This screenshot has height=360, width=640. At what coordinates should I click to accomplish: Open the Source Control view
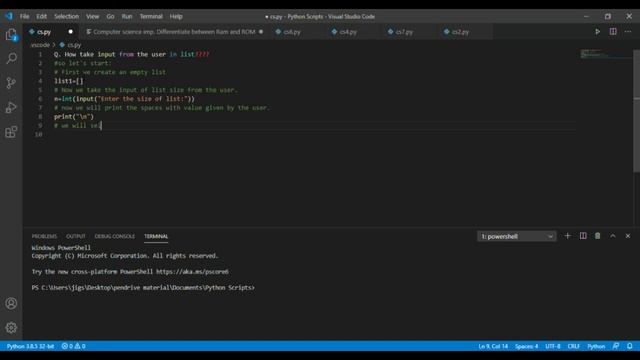11,83
